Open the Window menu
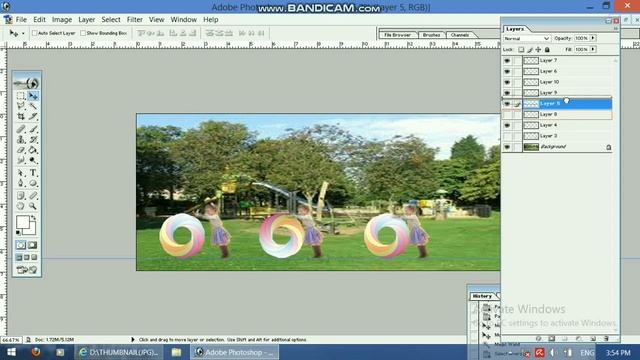Viewport: 640px width, 360px height. [x=184, y=20]
